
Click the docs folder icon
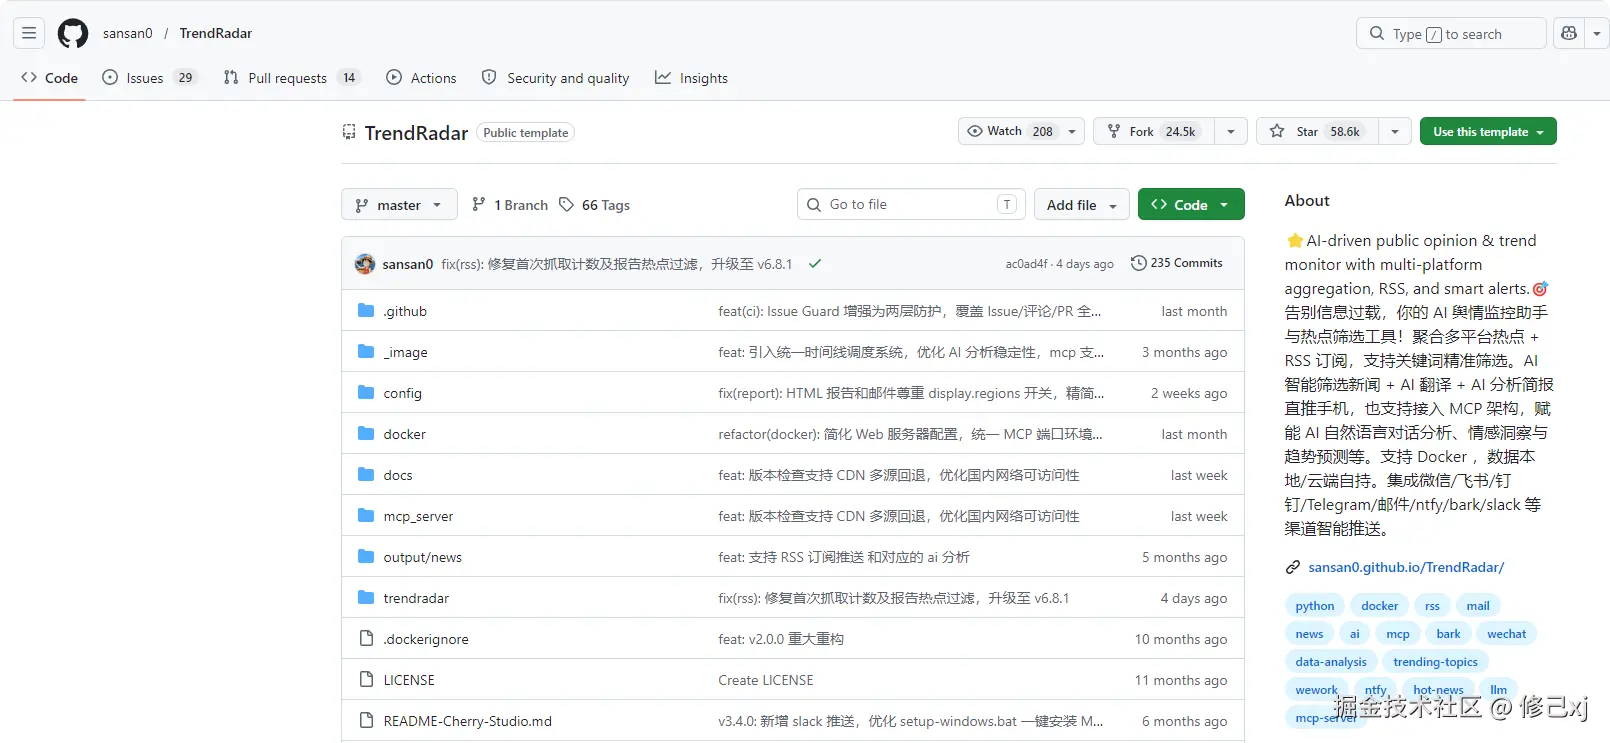click(366, 475)
